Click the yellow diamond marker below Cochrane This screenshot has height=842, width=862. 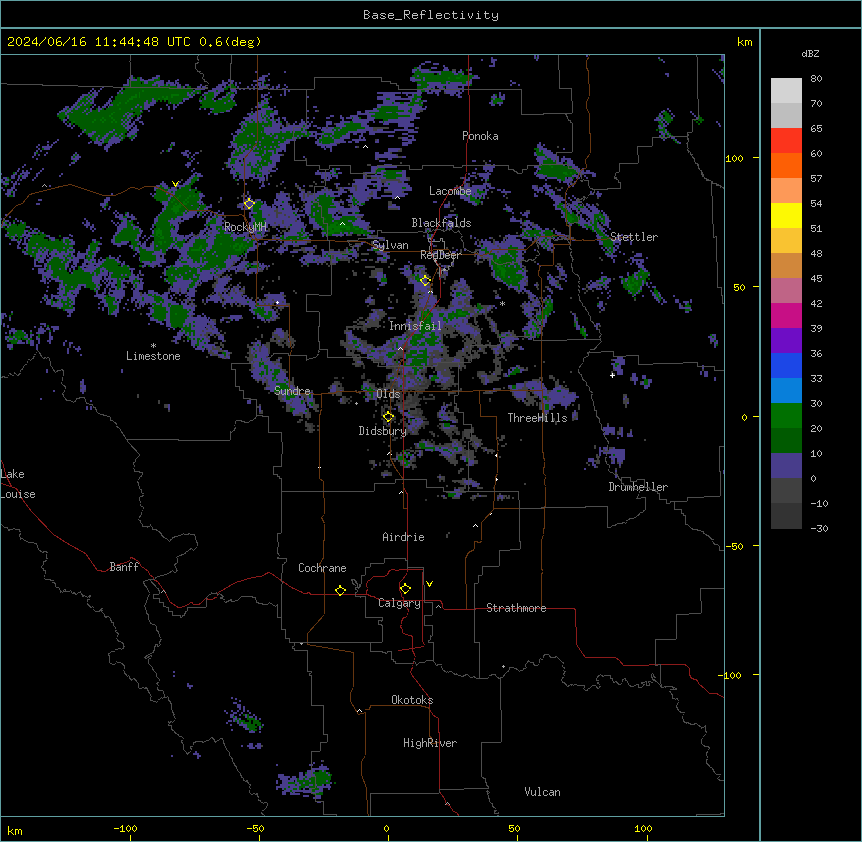(340, 590)
